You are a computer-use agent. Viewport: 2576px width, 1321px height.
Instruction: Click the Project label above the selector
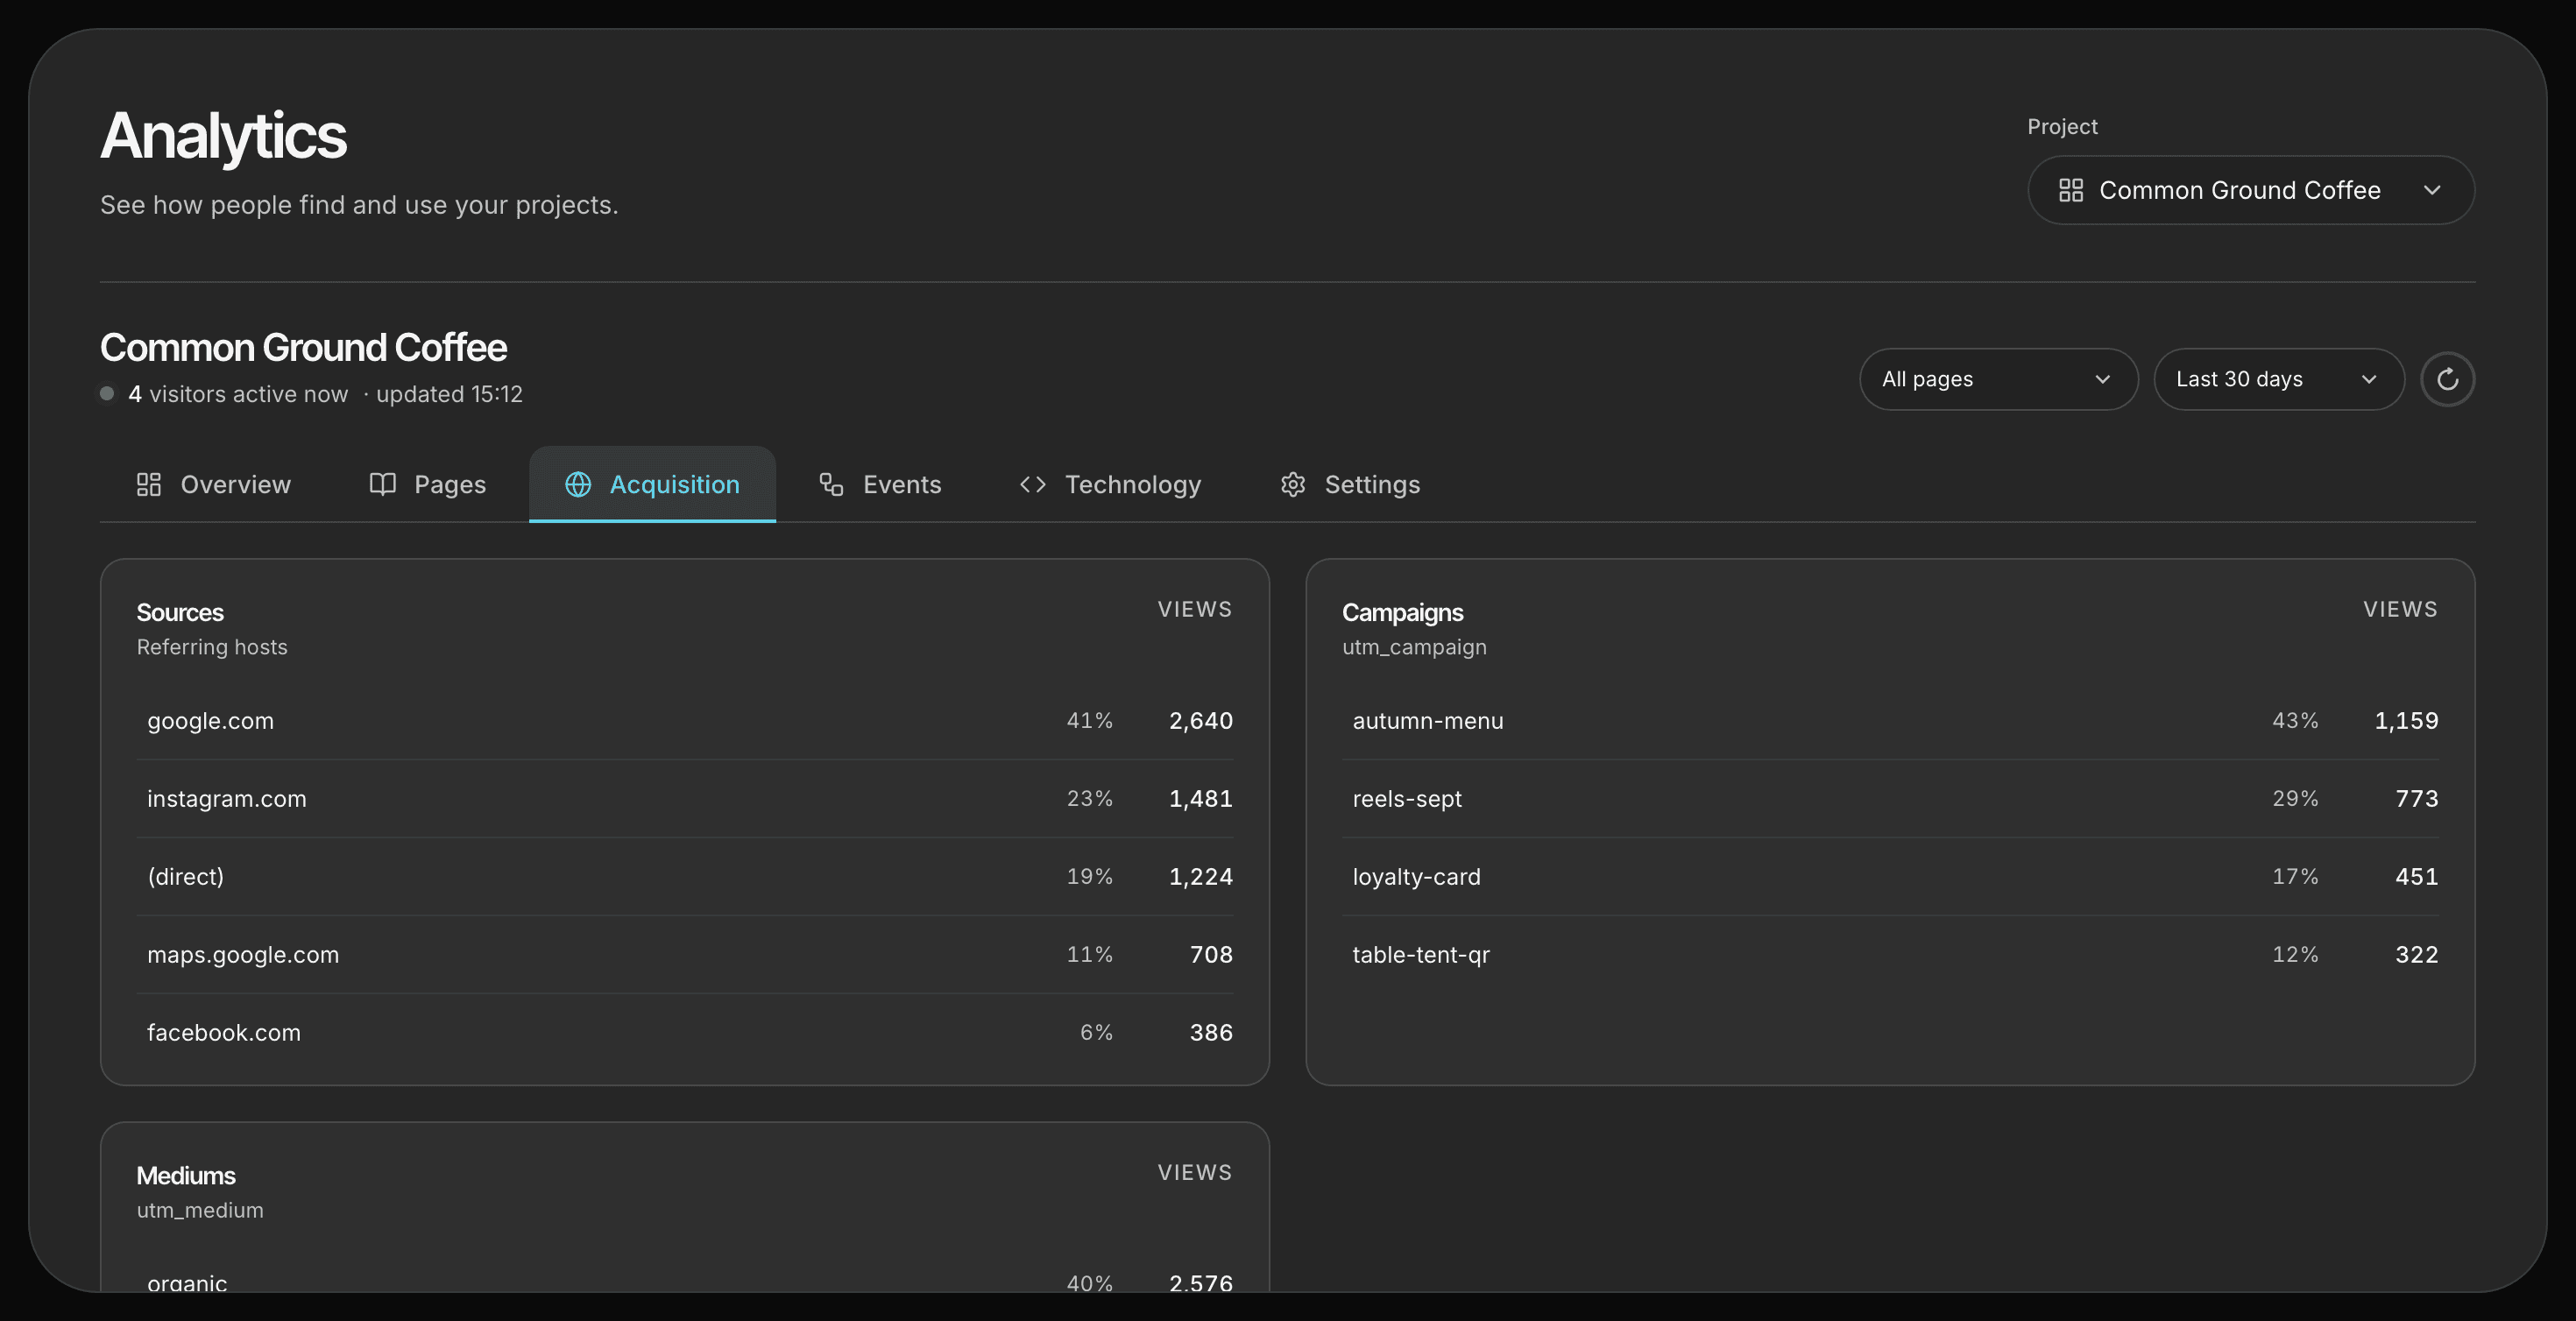pos(2062,127)
